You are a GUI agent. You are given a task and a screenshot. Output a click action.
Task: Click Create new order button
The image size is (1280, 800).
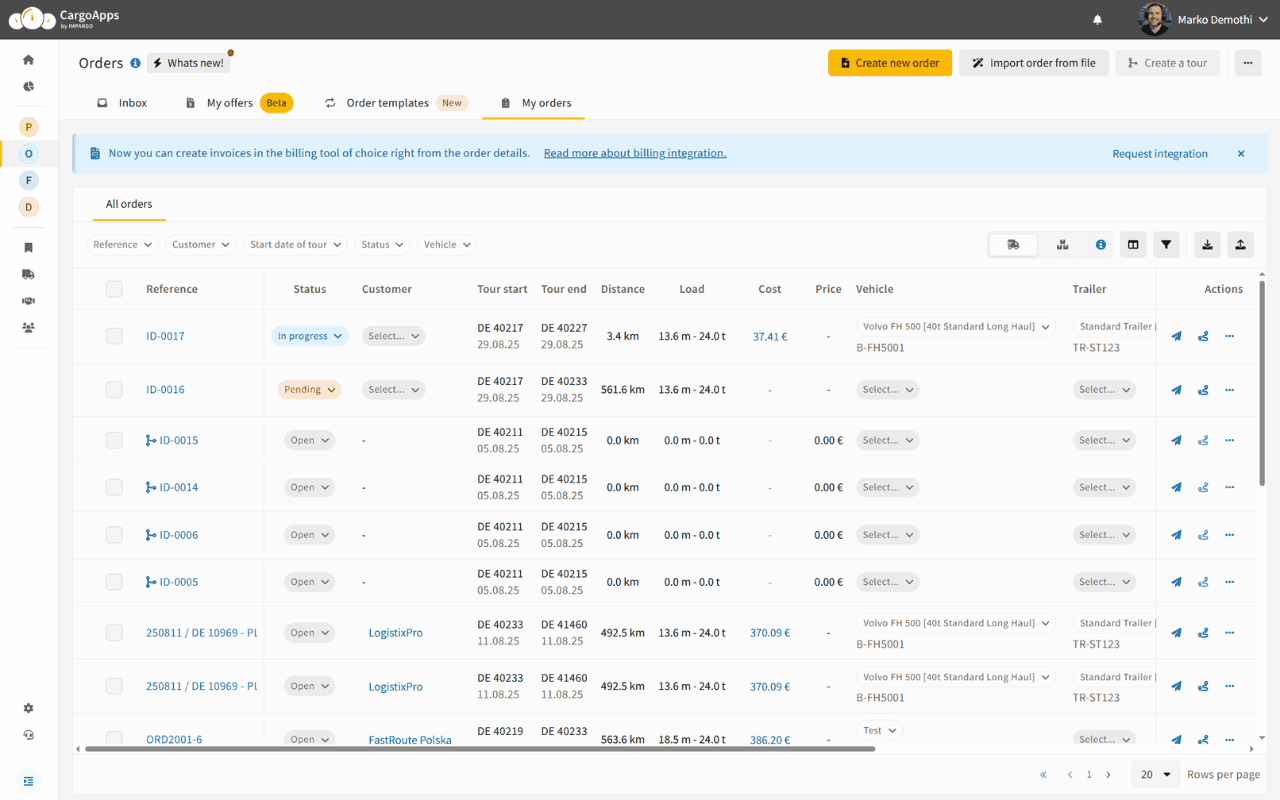coord(889,63)
